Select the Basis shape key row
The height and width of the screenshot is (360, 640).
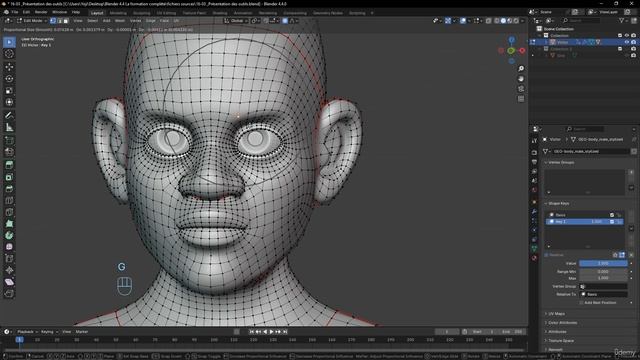tap(584, 215)
